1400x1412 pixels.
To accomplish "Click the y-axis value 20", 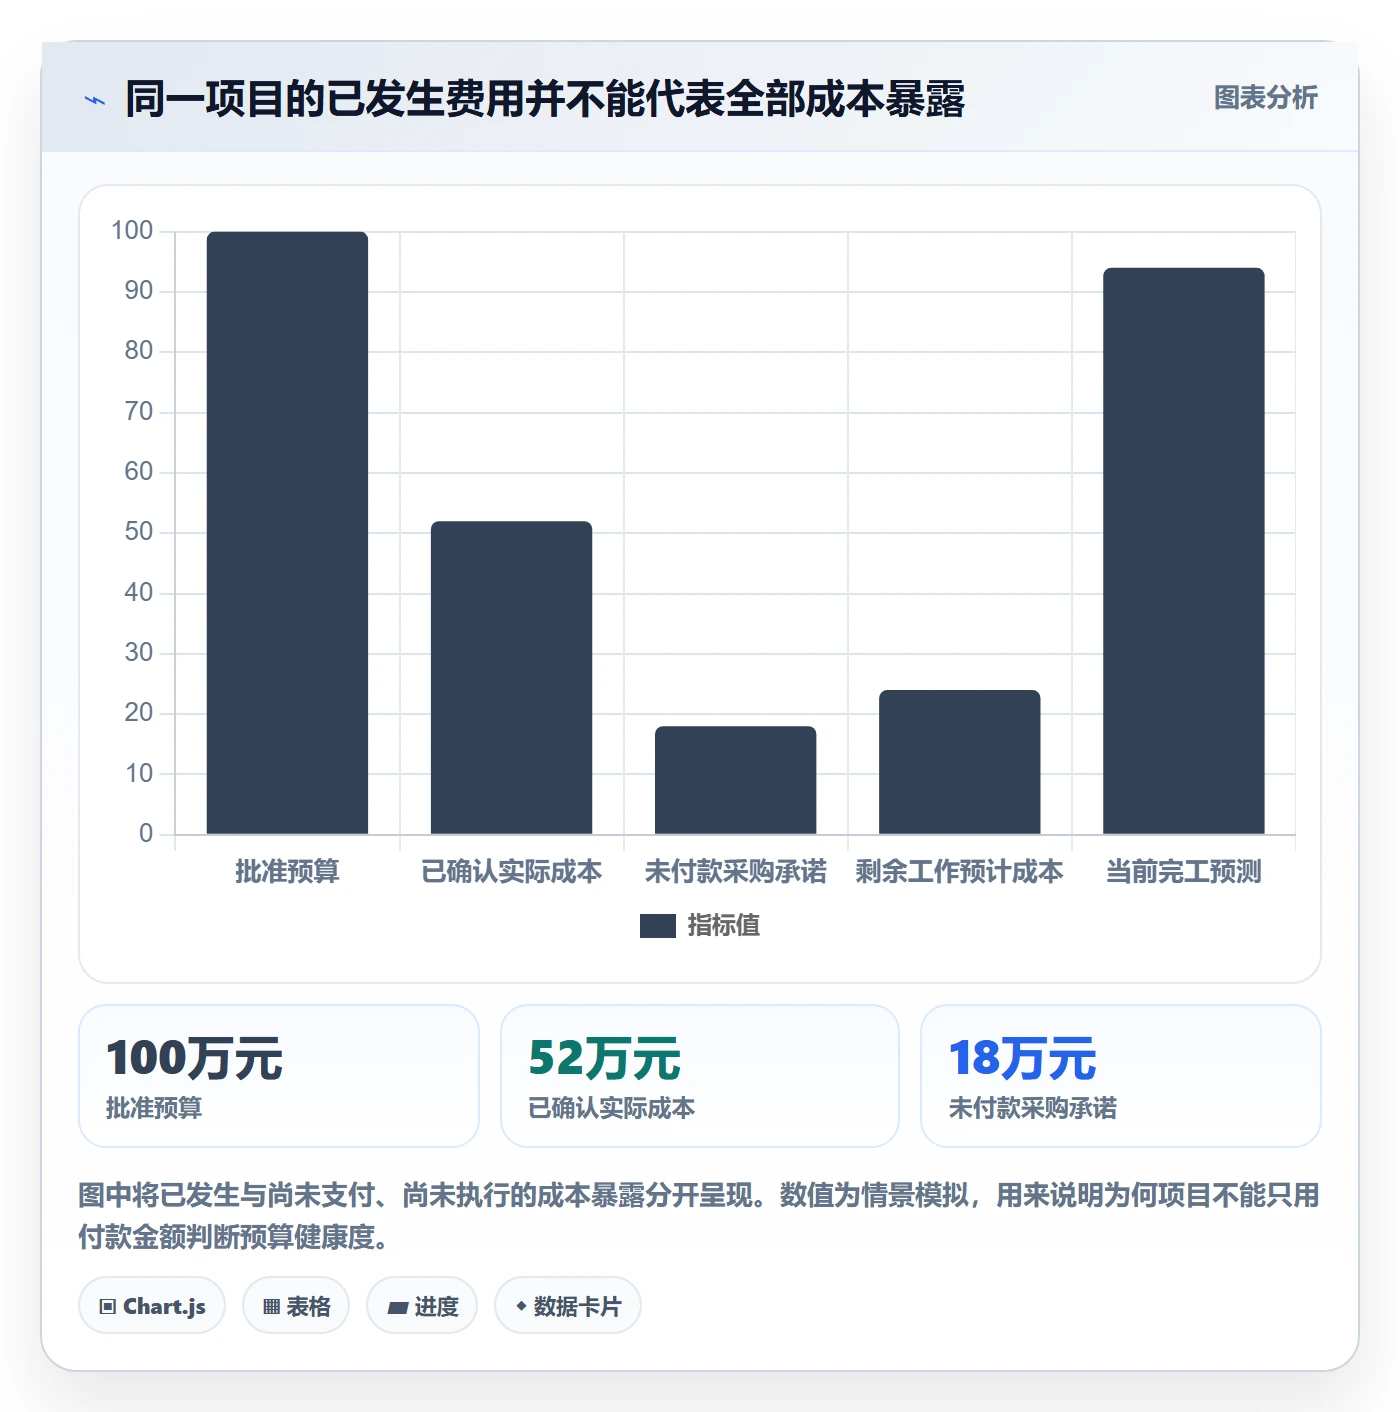I will point(139,713).
